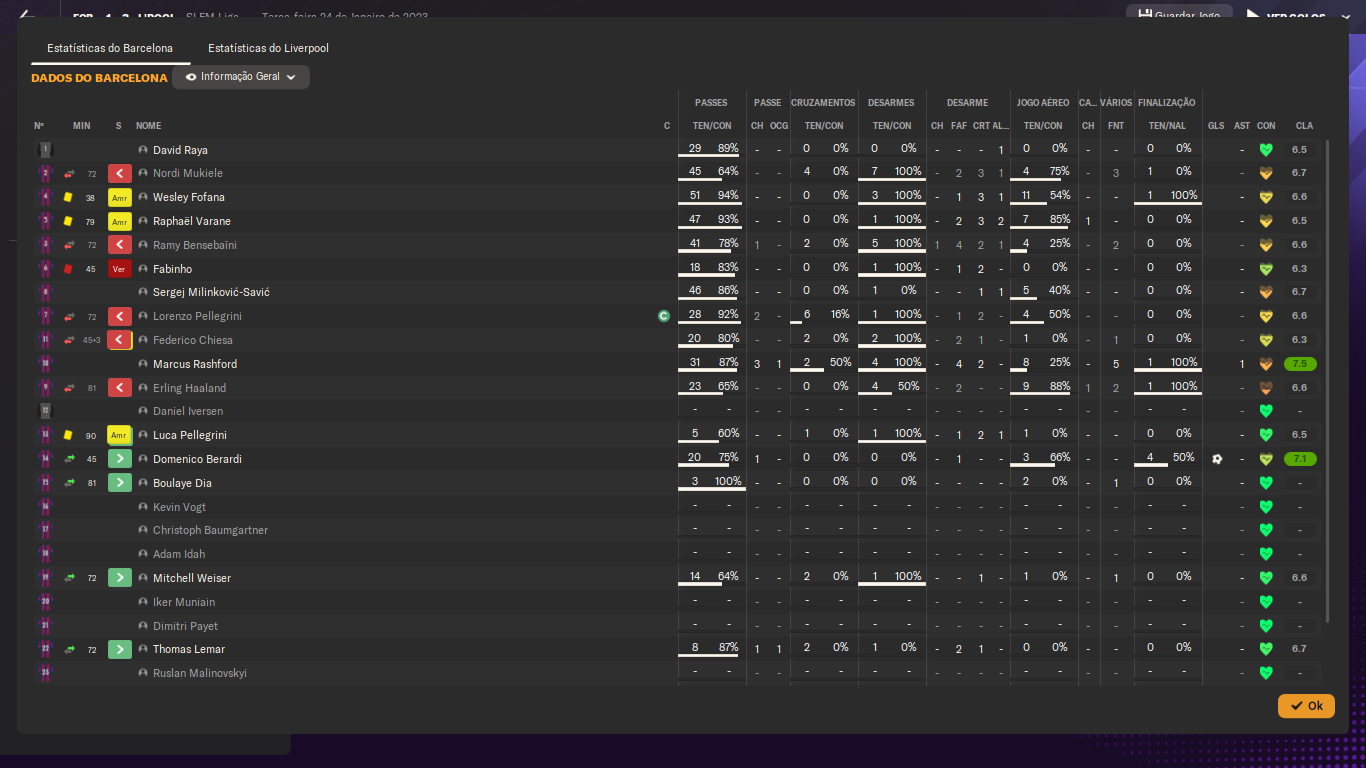Click the green substituted-on arrow for Domenico Berardi
This screenshot has height=768, width=1366.
[x=120, y=459]
